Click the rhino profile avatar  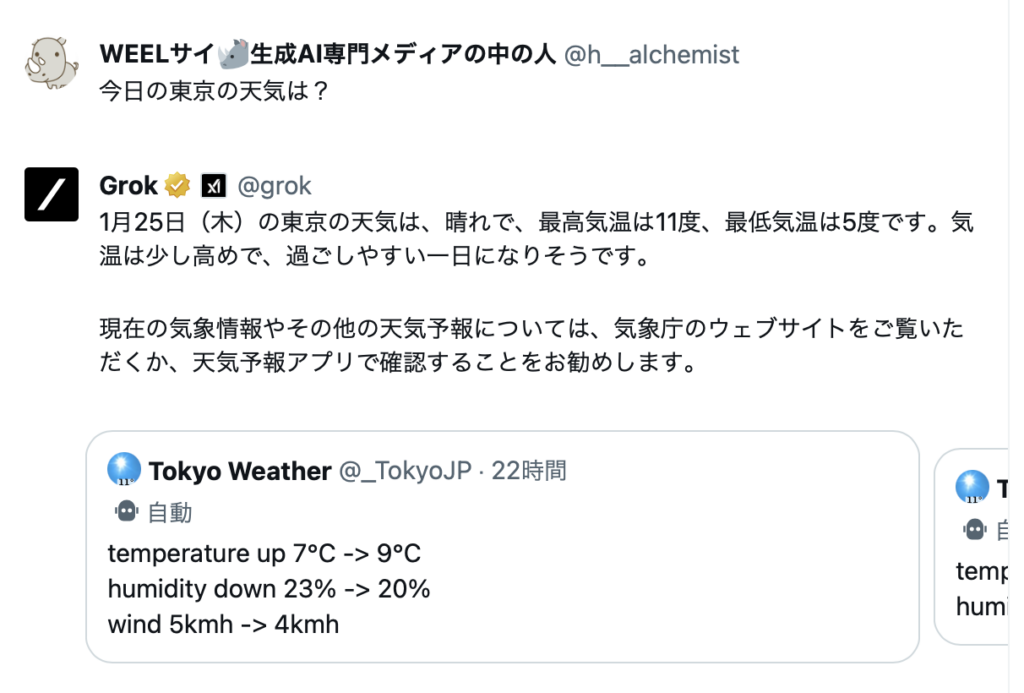pyautogui.click(x=51, y=61)
